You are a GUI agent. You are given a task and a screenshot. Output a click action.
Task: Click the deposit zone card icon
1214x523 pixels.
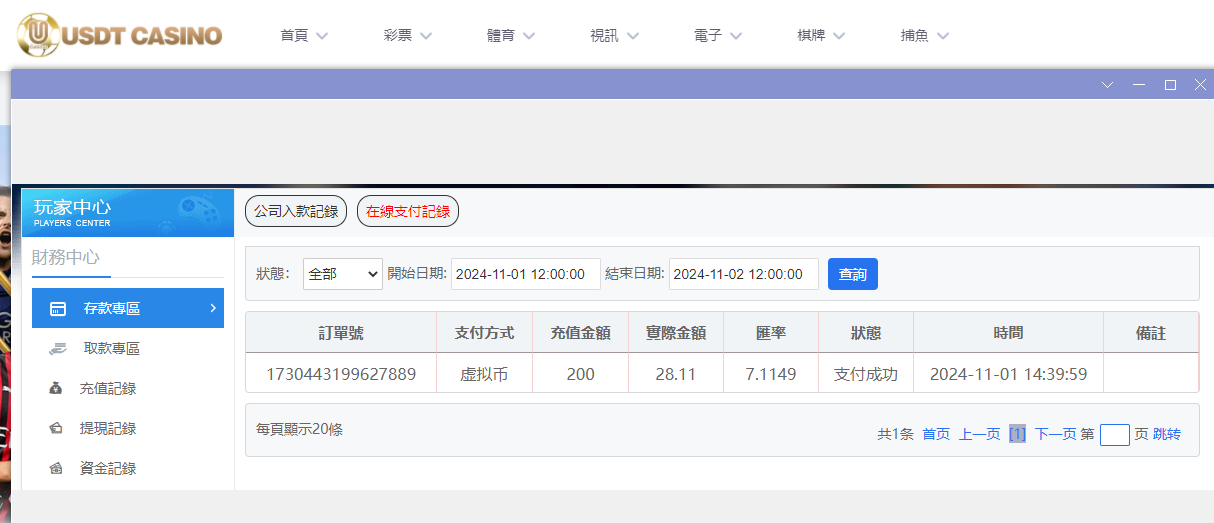[x=58, y=308]
